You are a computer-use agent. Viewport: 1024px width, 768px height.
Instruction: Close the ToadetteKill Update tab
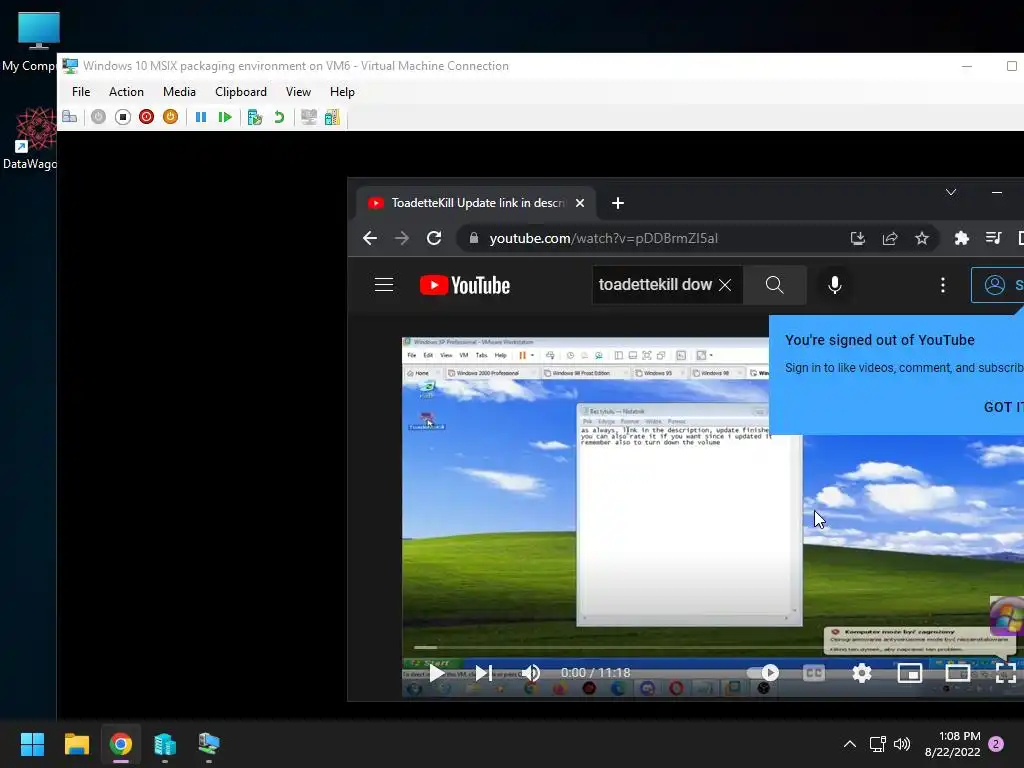580,203
